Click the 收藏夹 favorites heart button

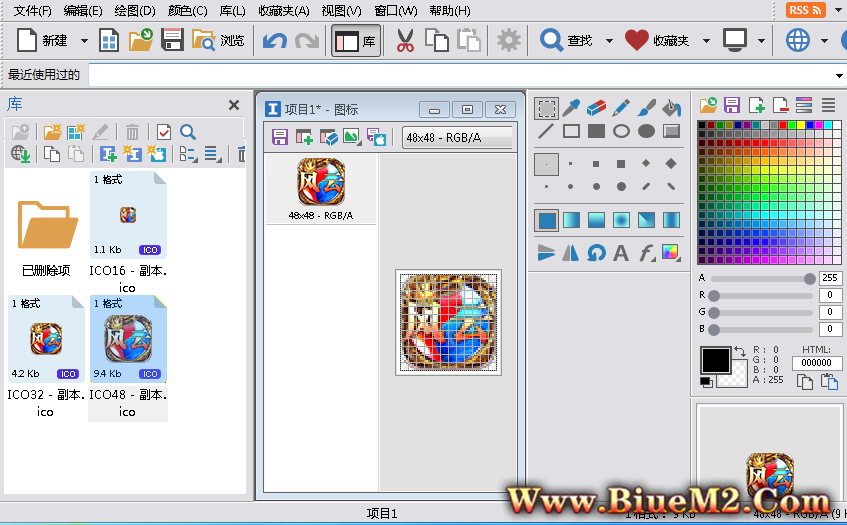[x=657, y=41]
